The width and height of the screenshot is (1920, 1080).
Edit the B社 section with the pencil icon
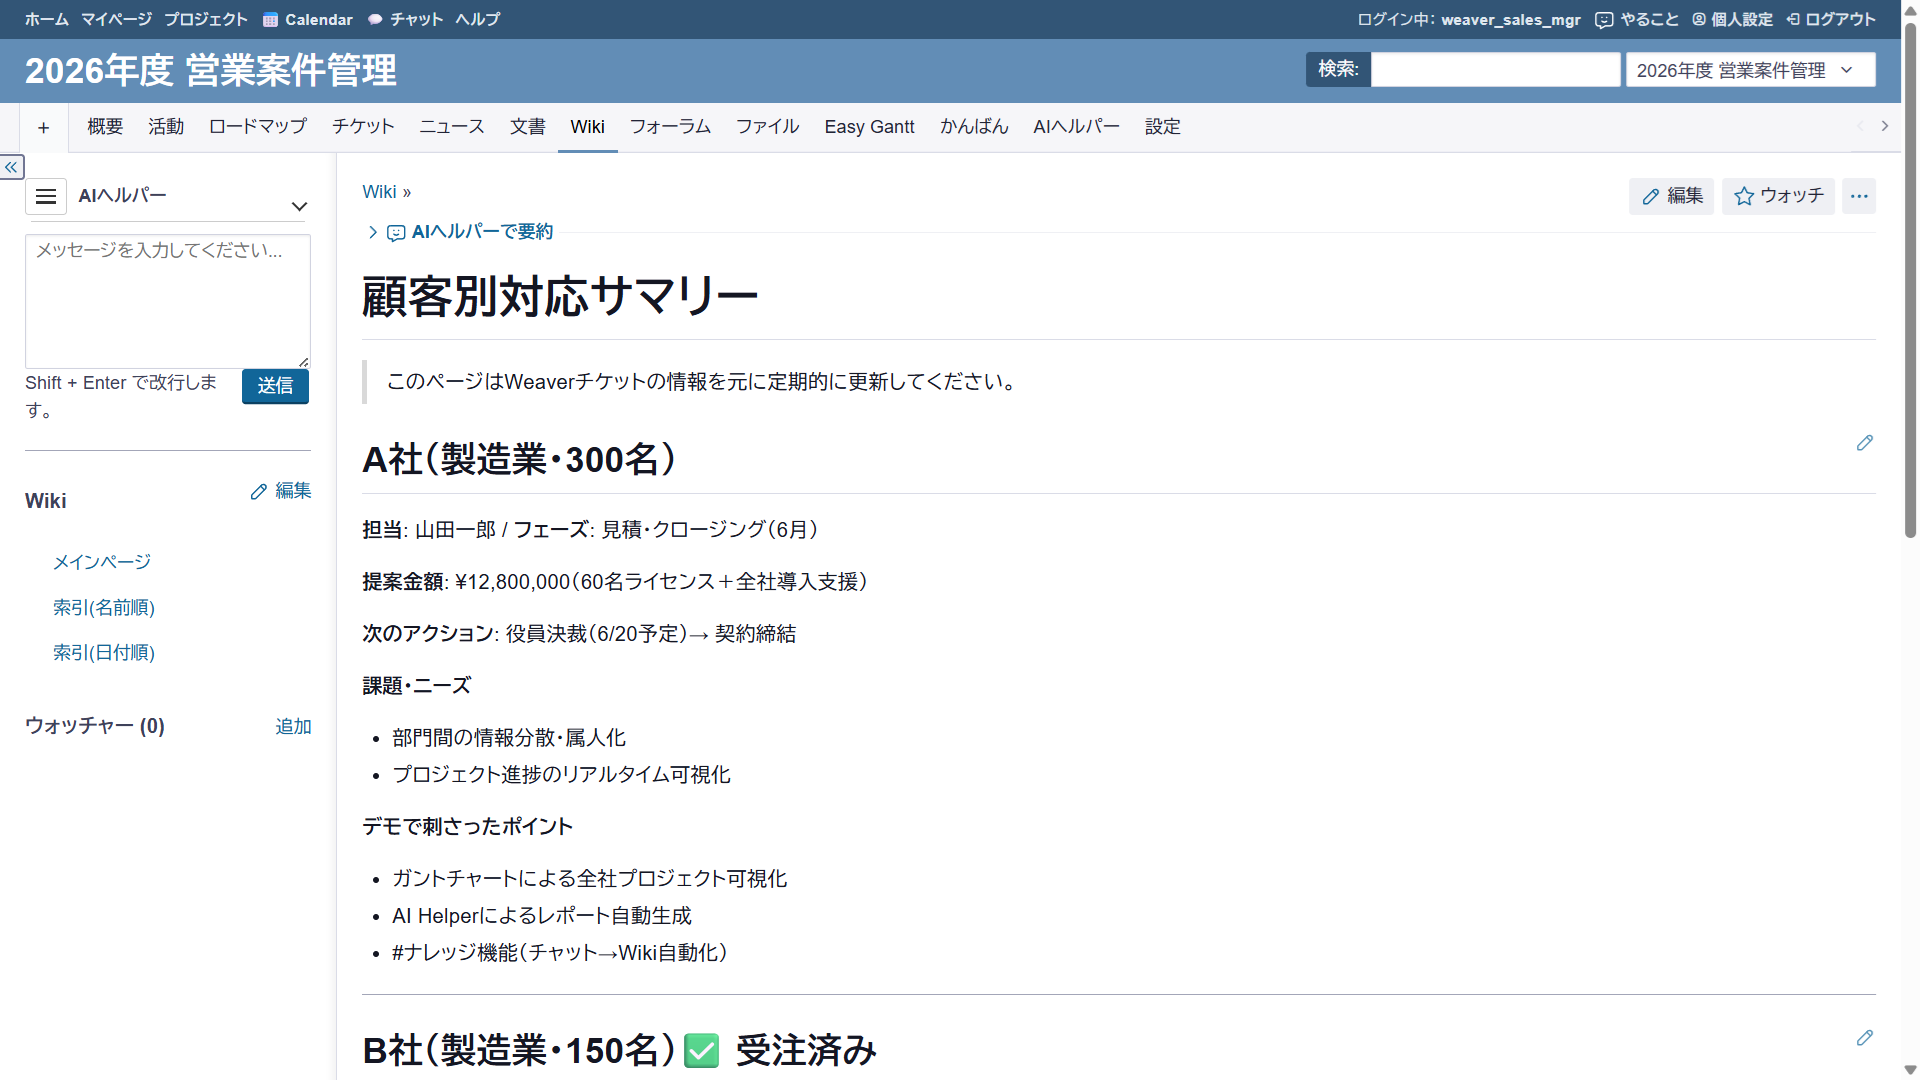1864,1038
